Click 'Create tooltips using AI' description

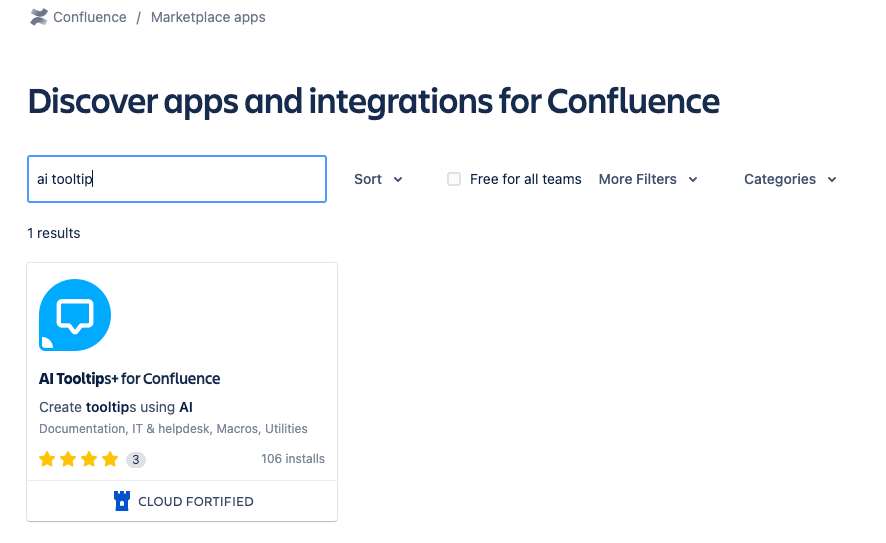(116, 407)
